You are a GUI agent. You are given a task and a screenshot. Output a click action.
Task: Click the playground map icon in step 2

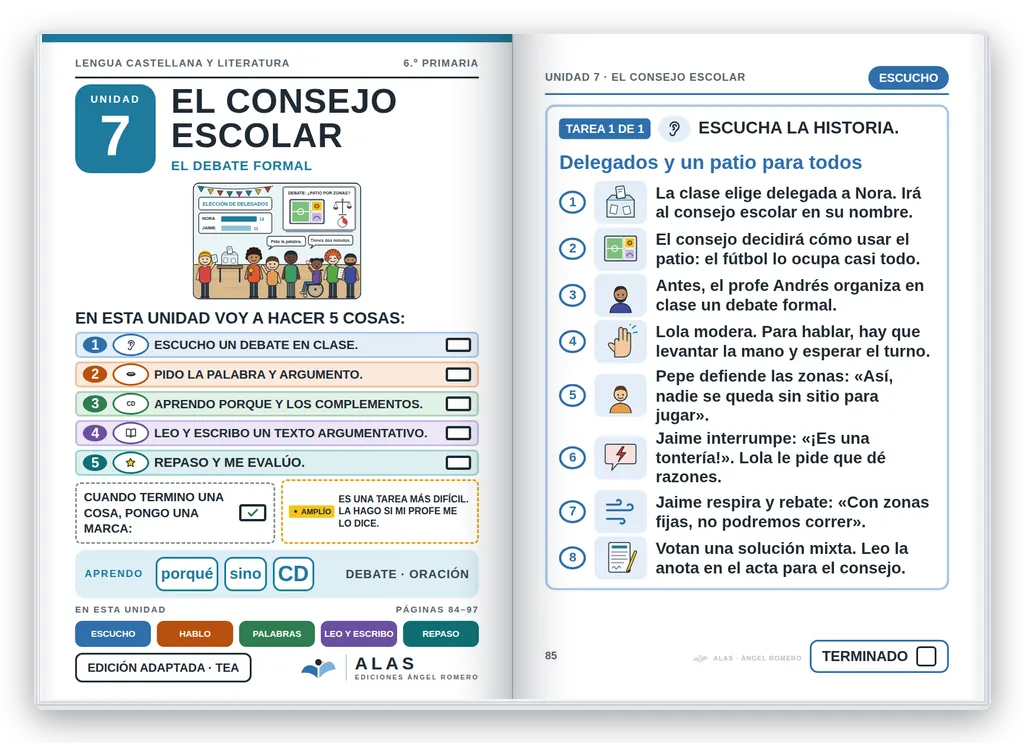620,249
